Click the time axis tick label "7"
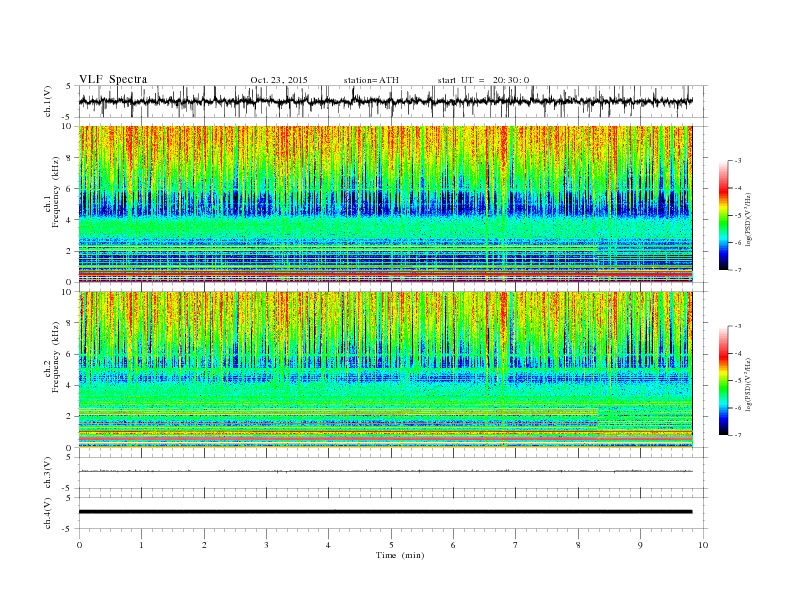This screenshot has height=612, width=792. (516, 545)
